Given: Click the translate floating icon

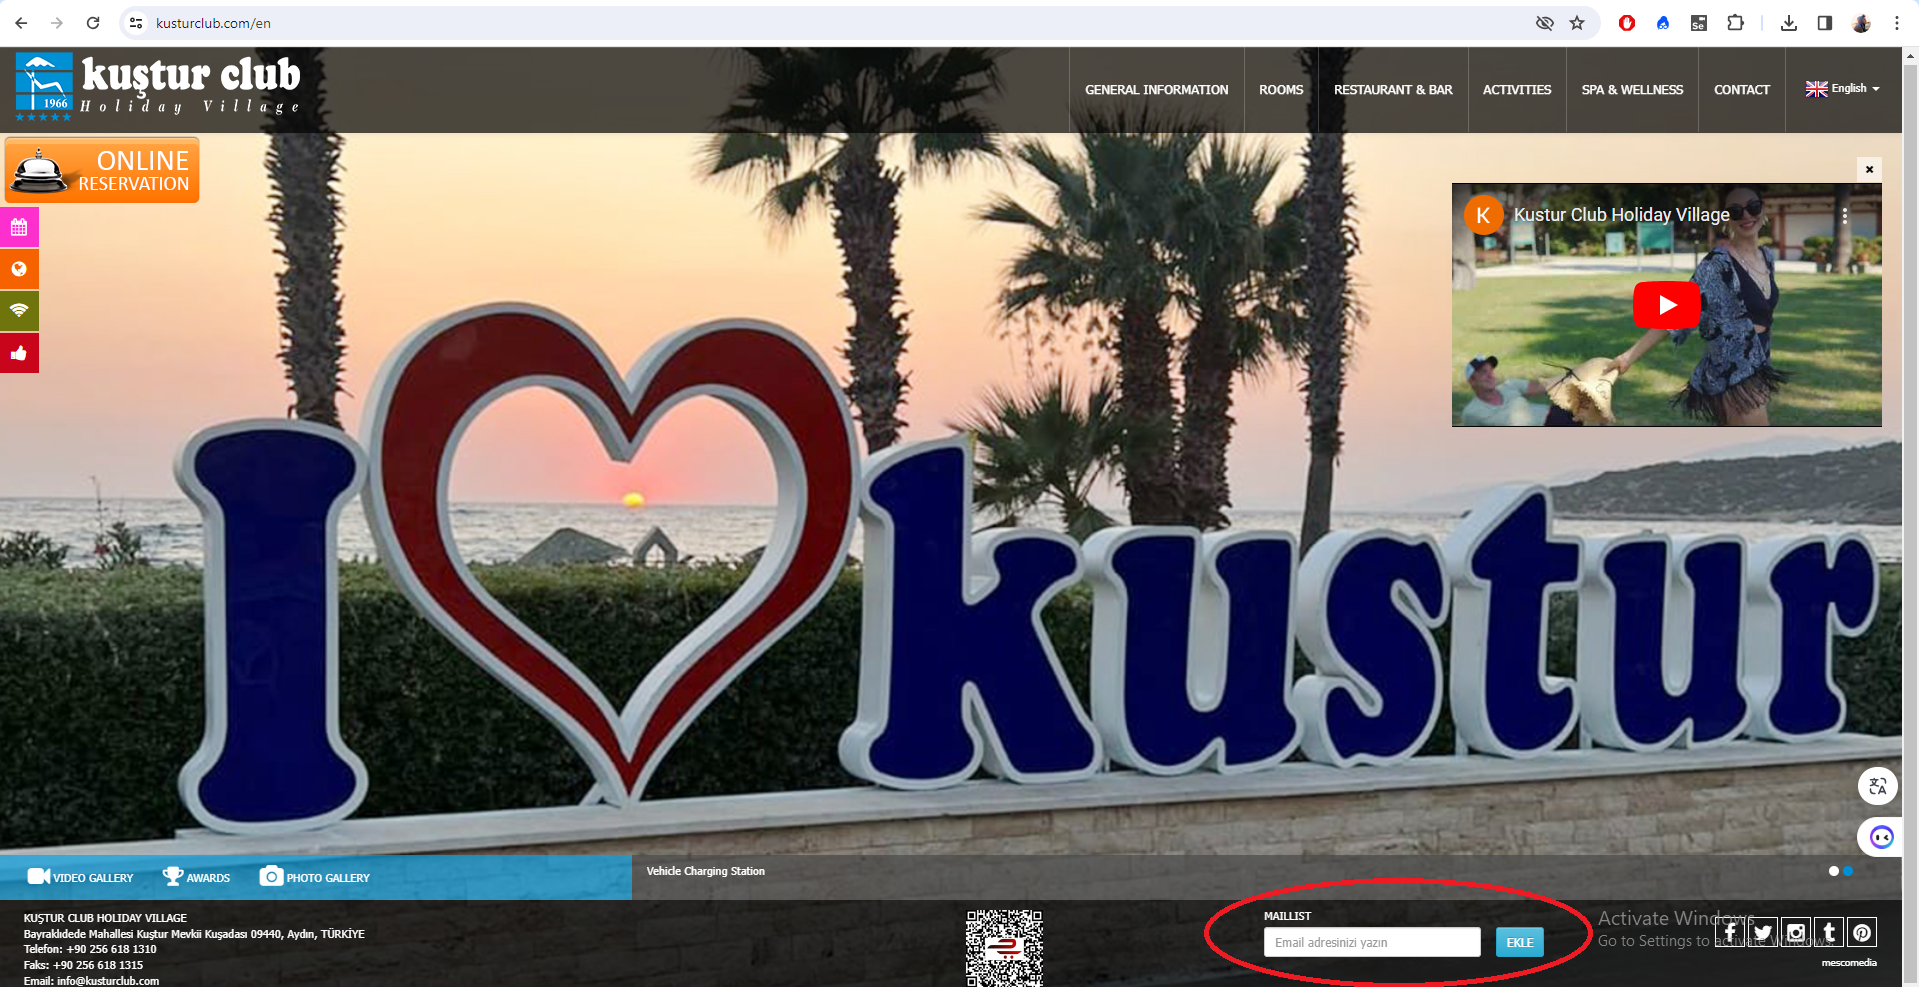Looking at the screenshot, I should pyautogui.click(x=1878, y=786).
